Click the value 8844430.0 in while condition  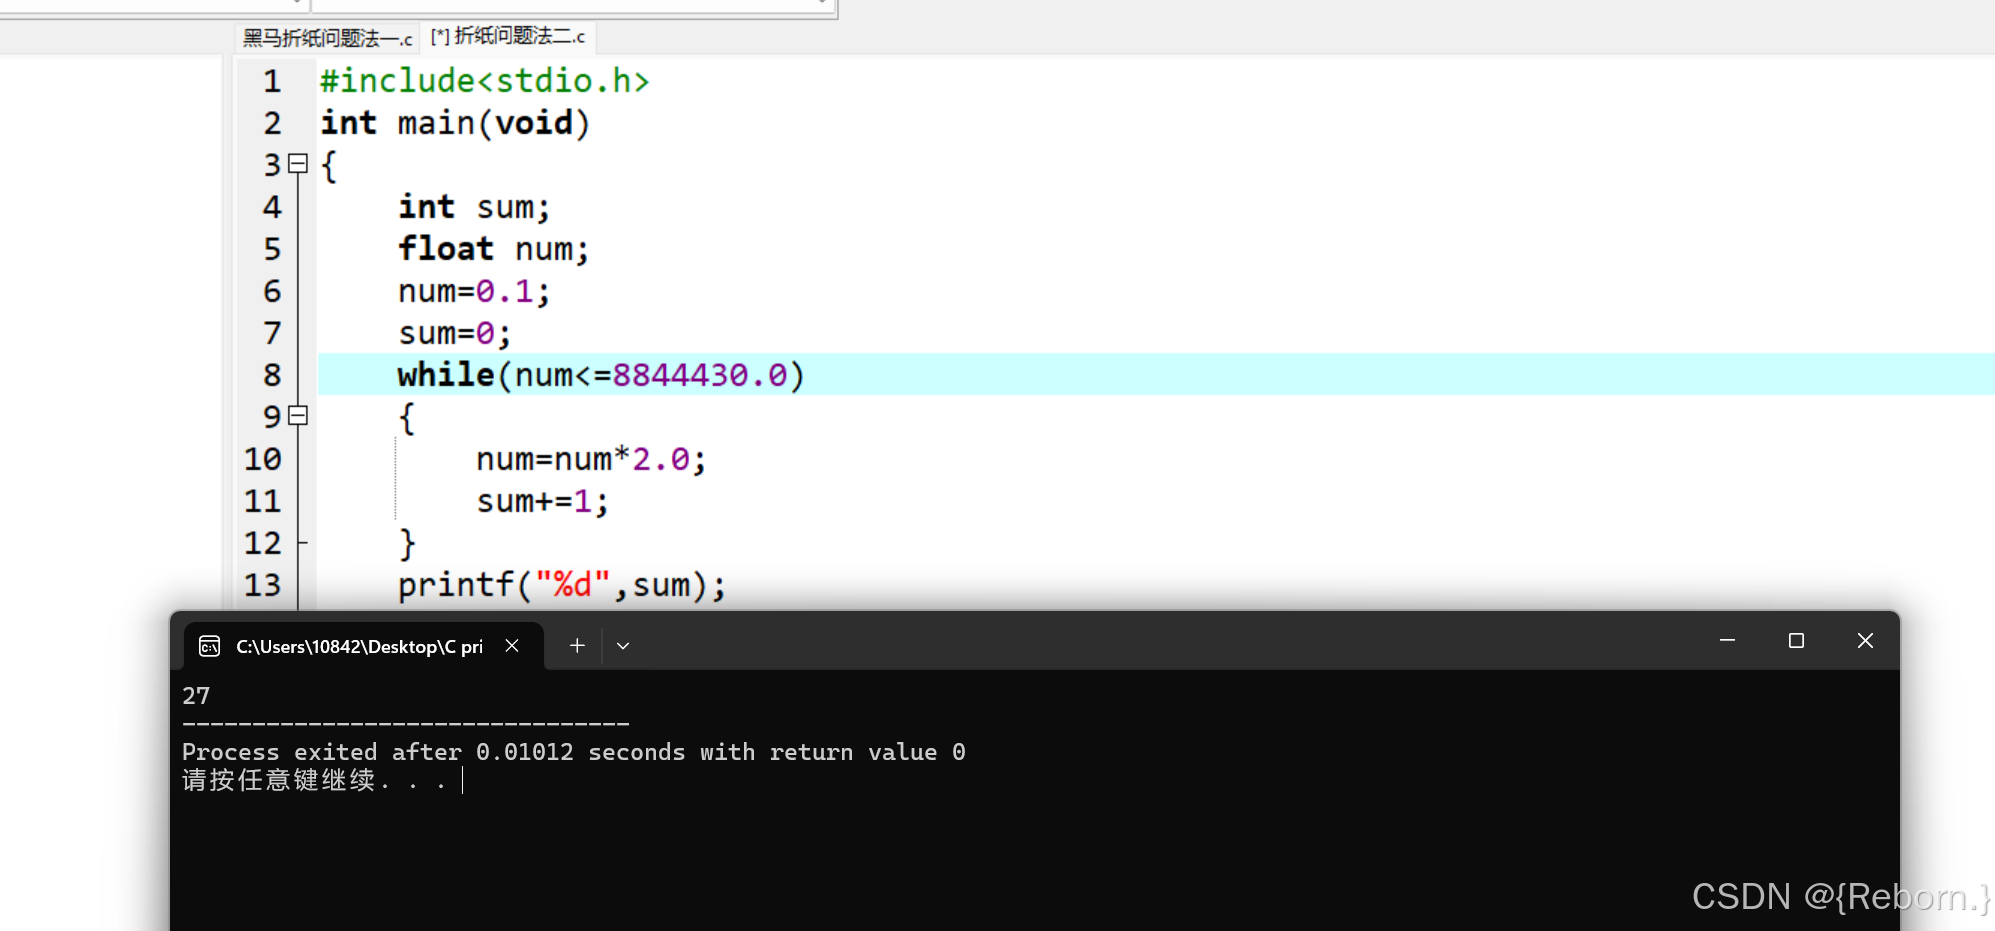pos(700,374)
